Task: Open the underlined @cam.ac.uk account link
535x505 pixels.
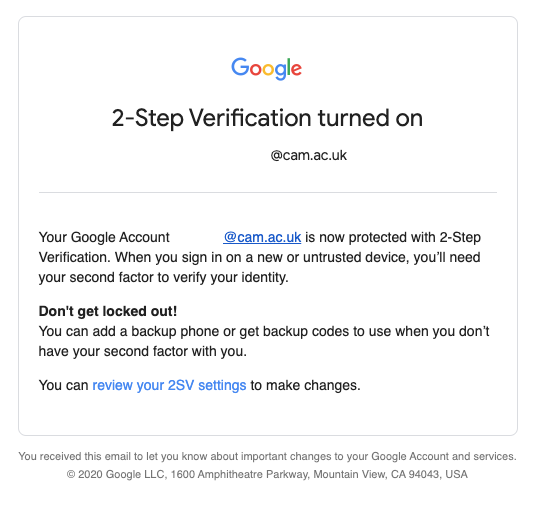Action: (262, 237)
